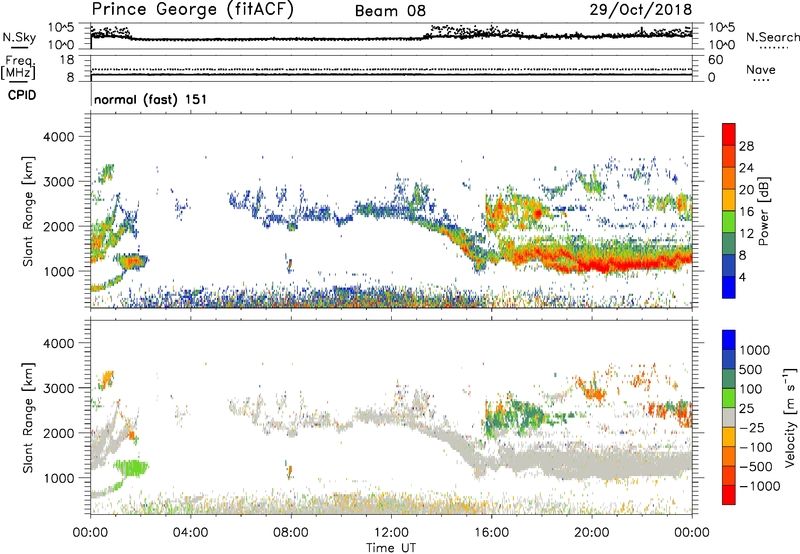Click the 12:00 time tick label
The image size is (800, 554).
pos(391,533)
